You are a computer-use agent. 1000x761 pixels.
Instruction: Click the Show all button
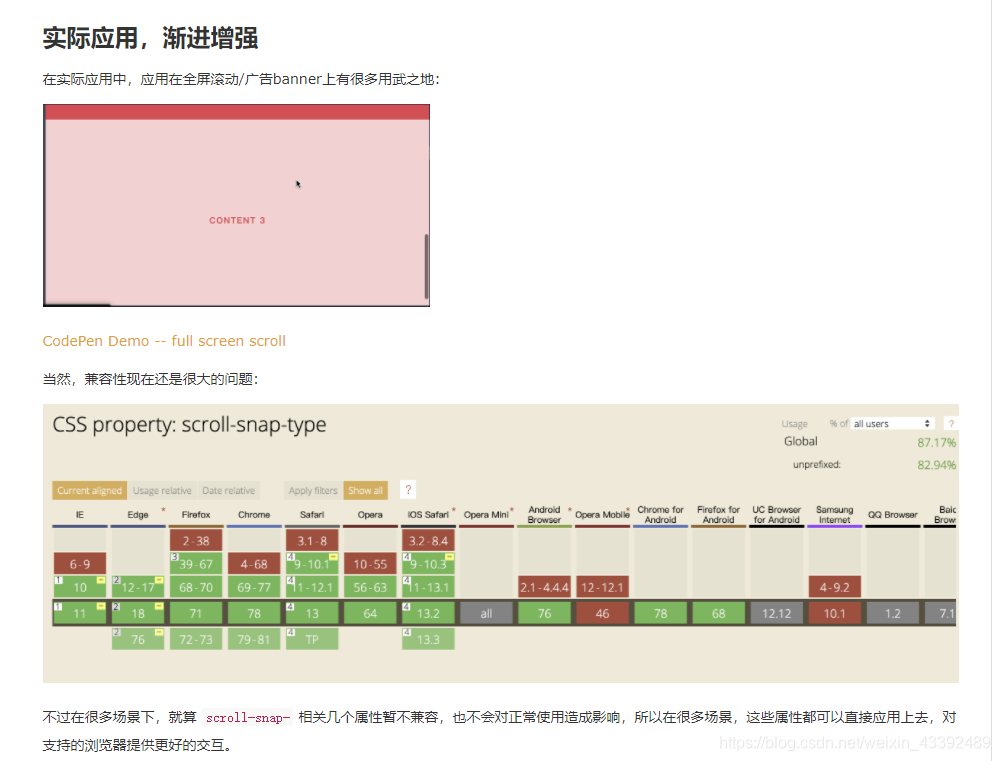(367, 490)
